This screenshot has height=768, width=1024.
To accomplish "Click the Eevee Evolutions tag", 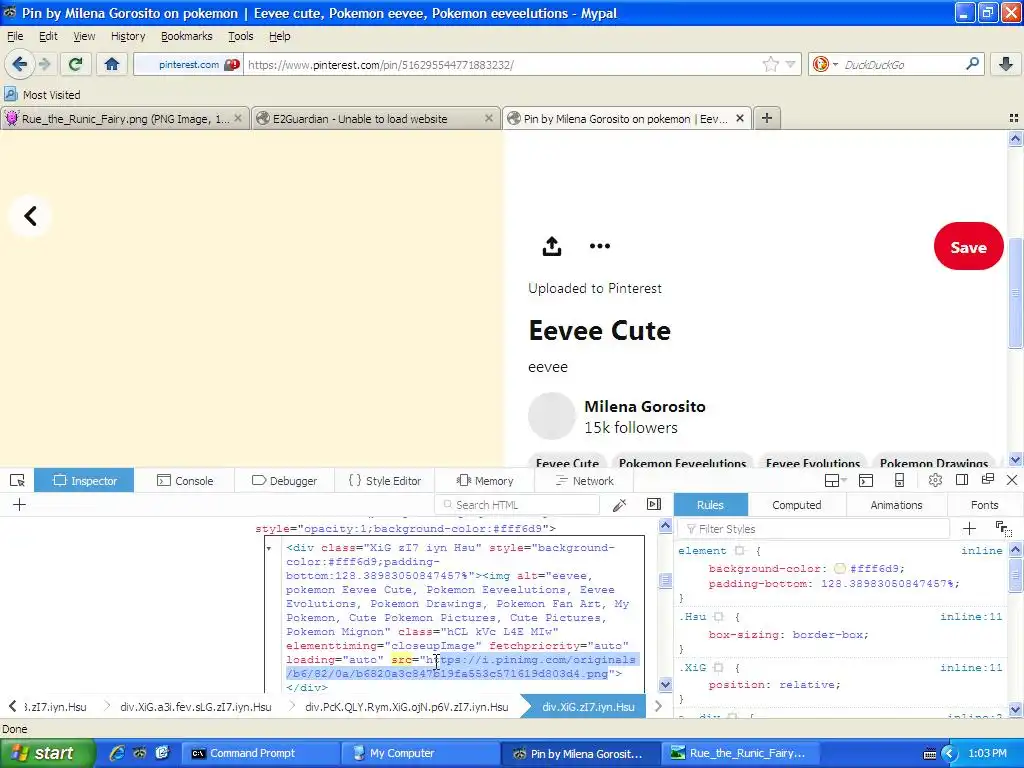I will (x=813, y=461).
